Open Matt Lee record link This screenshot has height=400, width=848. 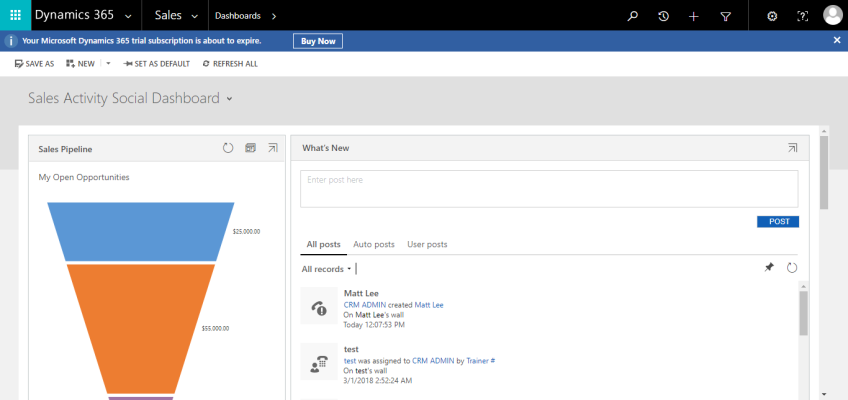429,305
